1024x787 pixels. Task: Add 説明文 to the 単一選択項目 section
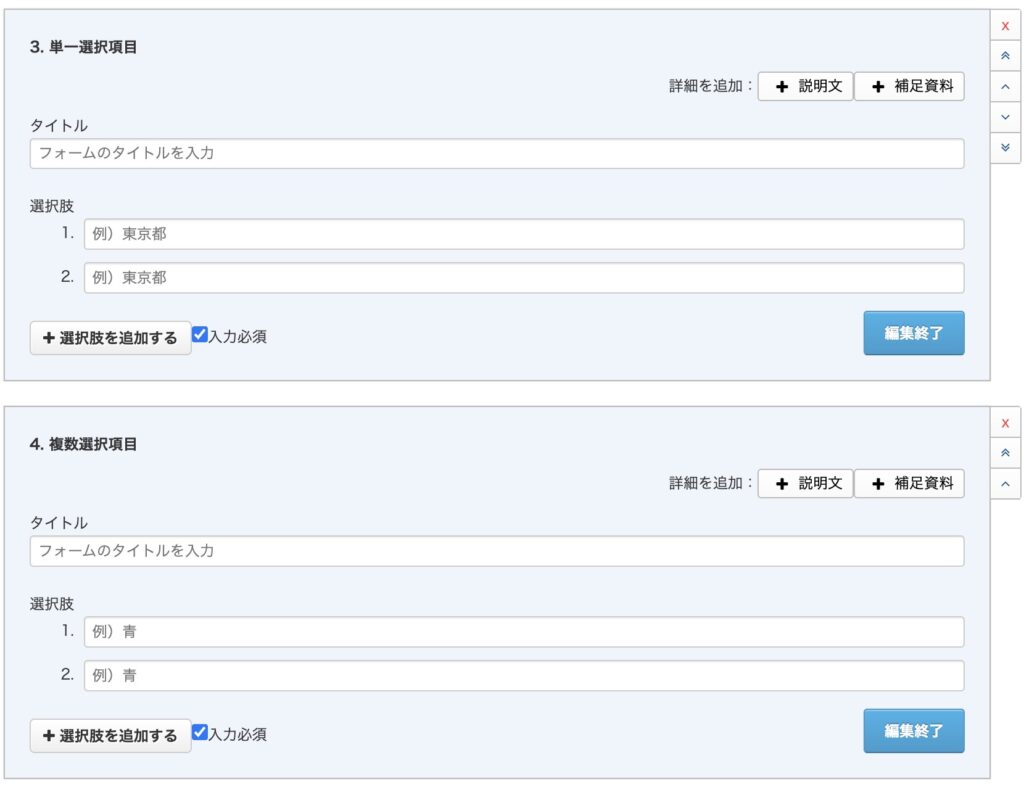(805, 87)
